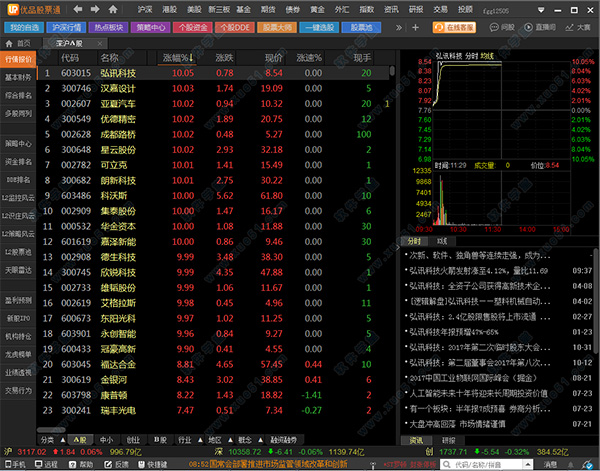Click the 代码/名称/拼音 search field
The width and height of the screenshot is (600, 471).
[x=481, y=464]
